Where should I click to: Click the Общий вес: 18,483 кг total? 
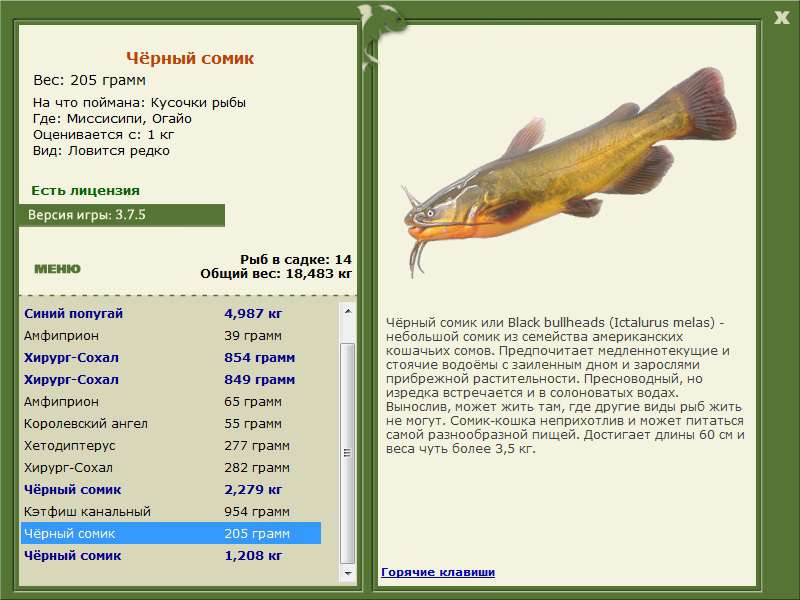(276, 273)
